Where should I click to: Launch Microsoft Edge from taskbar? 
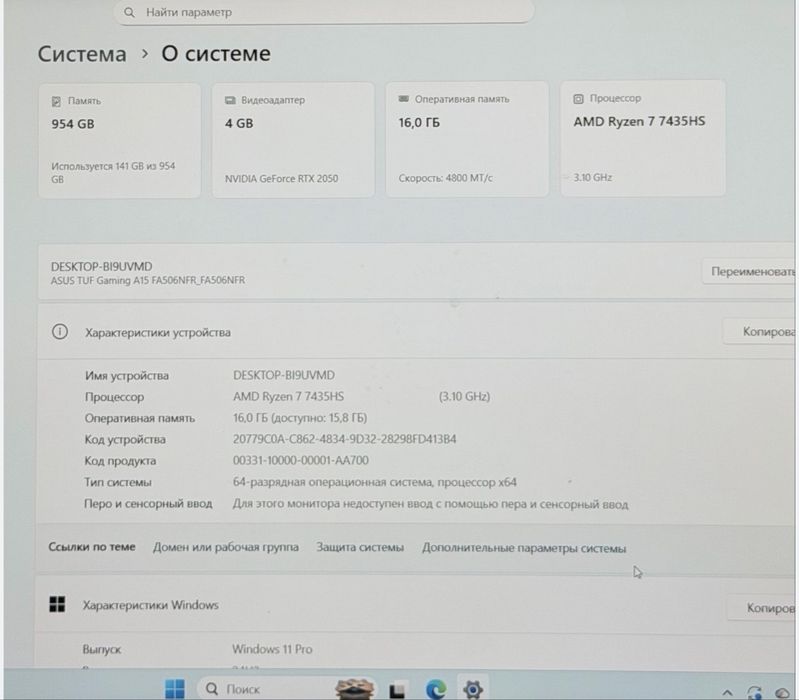point(436,689)
